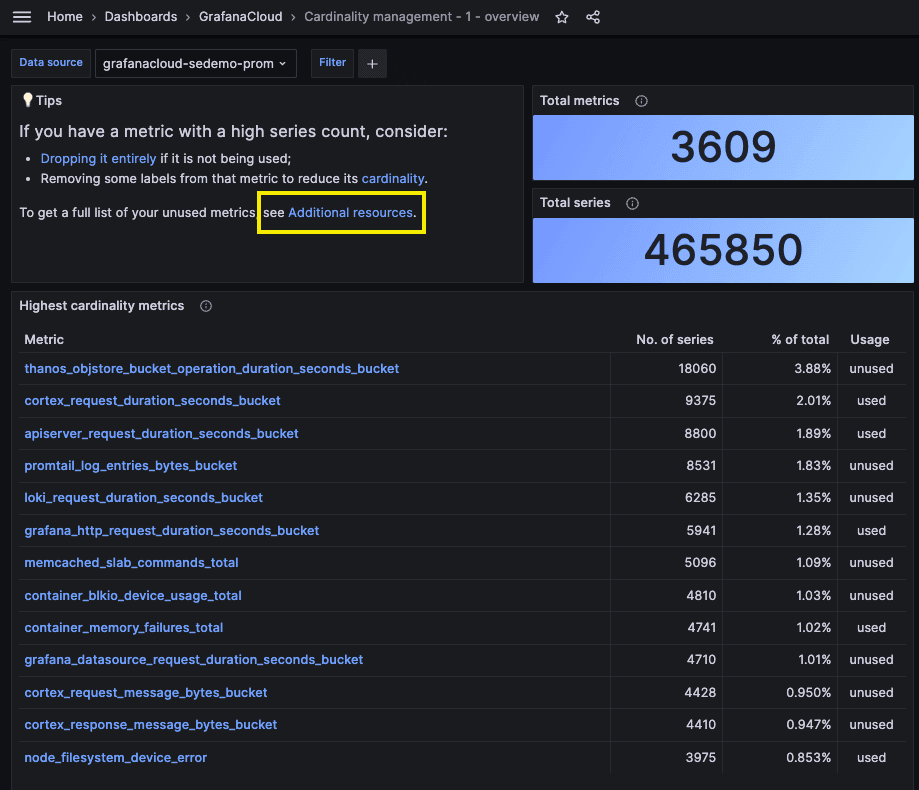The height and width of the screenshot is (790, 919).
Task: Open the main navigation hamburger menu
Action: click(x=21, y=16)
